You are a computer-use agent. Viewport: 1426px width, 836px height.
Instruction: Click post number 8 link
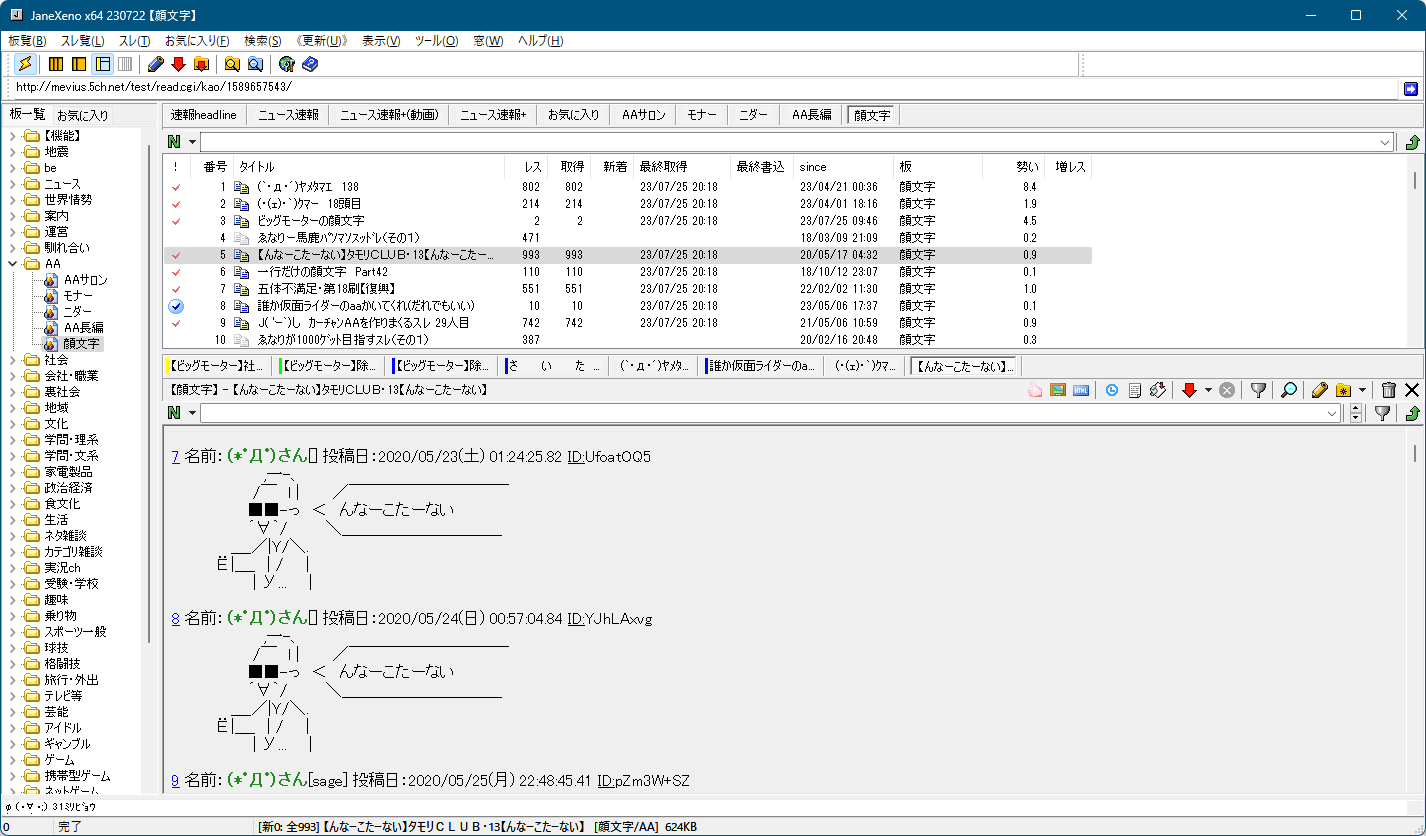(175, 619)
